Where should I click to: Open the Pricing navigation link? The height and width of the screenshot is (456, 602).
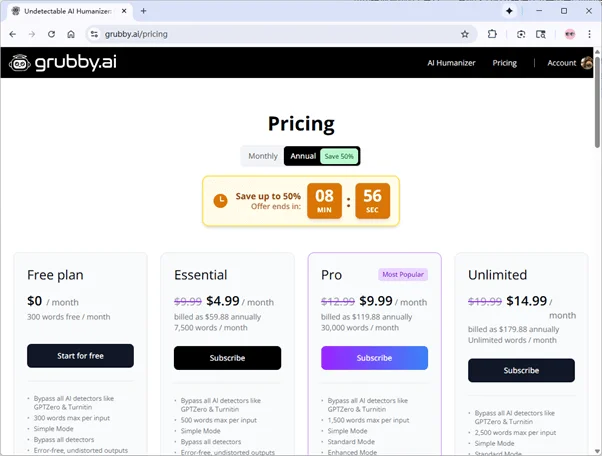505,63
